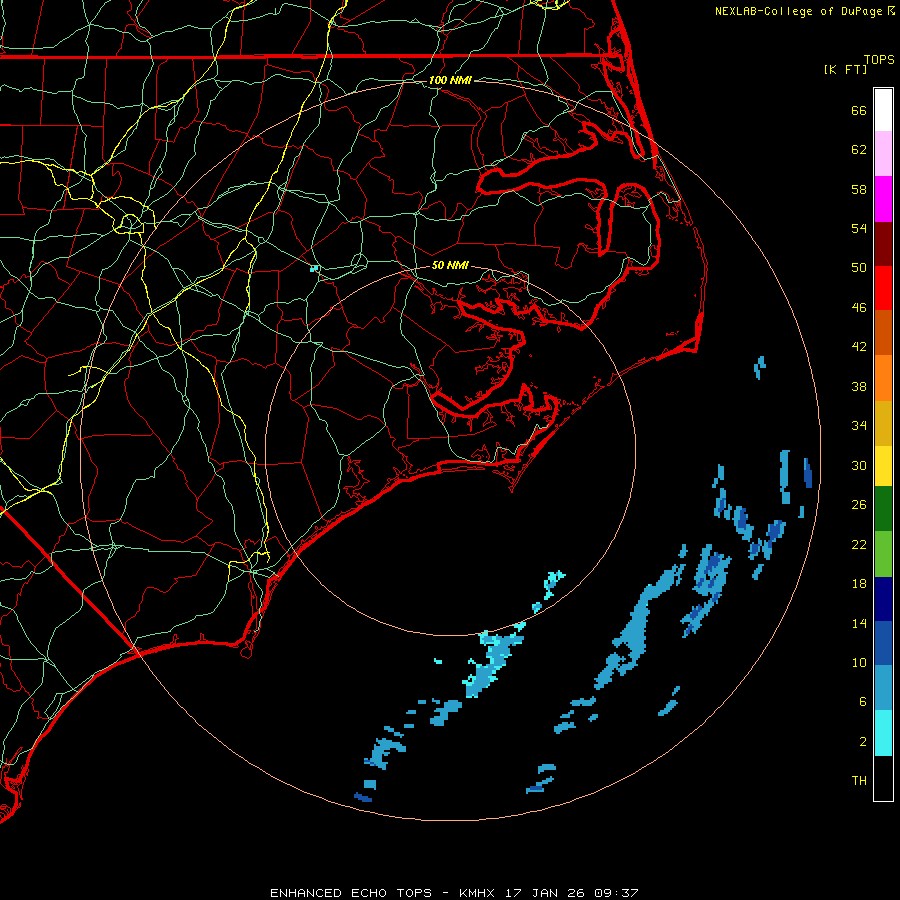Click the "6" legend value
Viewport: 900px width, 900px height.
[863, 702]
